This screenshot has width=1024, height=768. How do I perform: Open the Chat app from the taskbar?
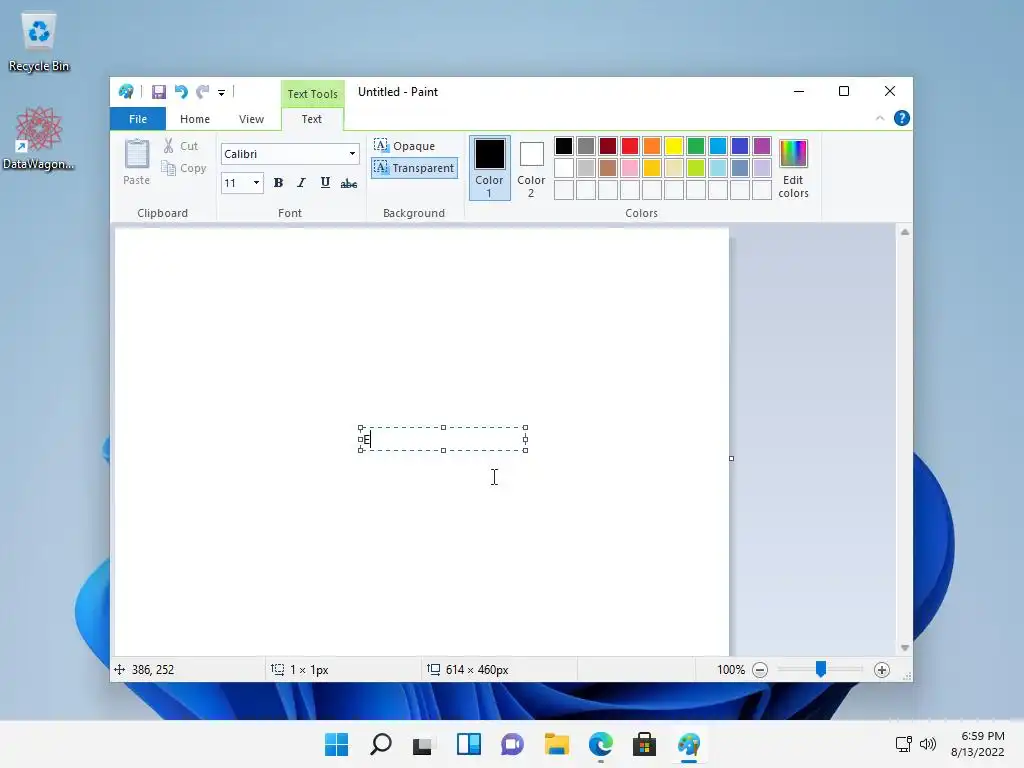pos(513,744)
